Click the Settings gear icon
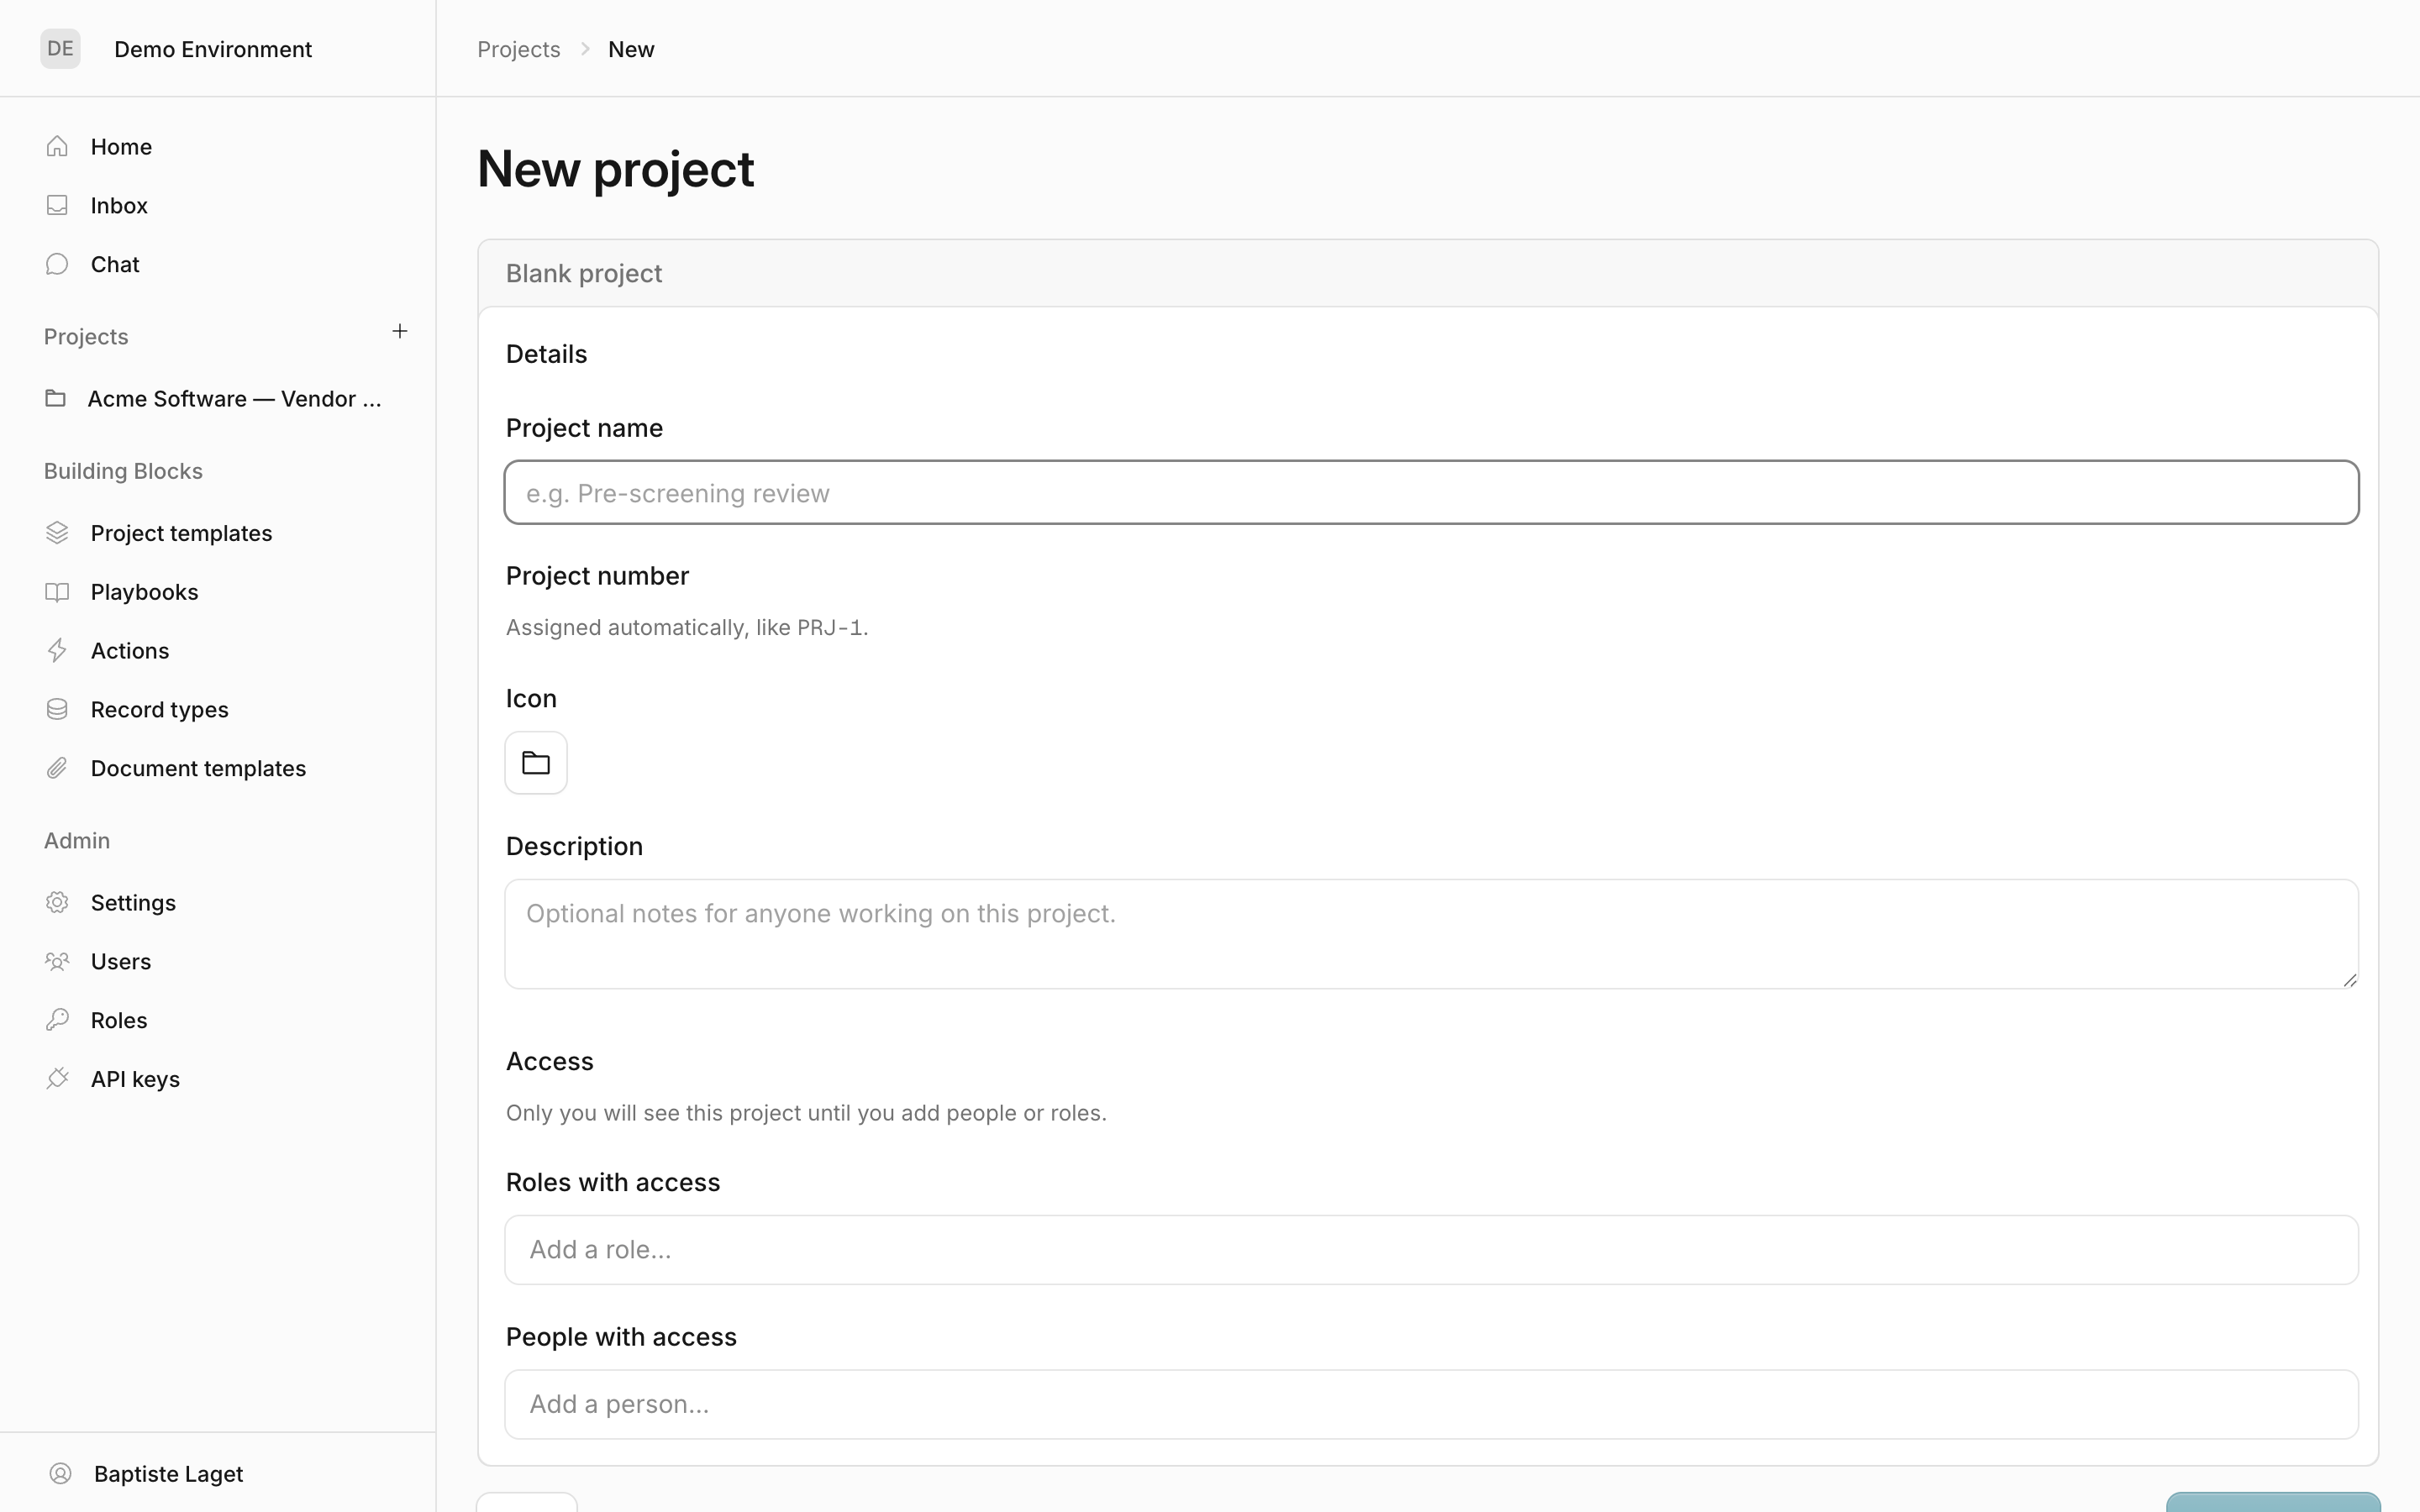The image size is (2420, 1512). pyautogui.click(x=57, y=902)
